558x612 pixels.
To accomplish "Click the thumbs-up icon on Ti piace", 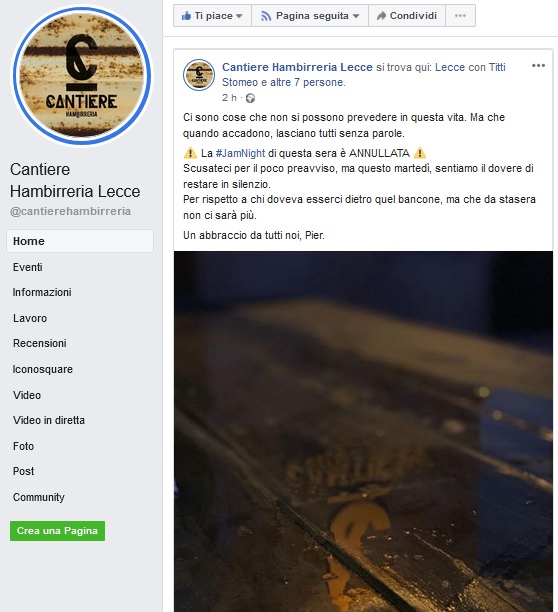I will (x=186, y=16).
